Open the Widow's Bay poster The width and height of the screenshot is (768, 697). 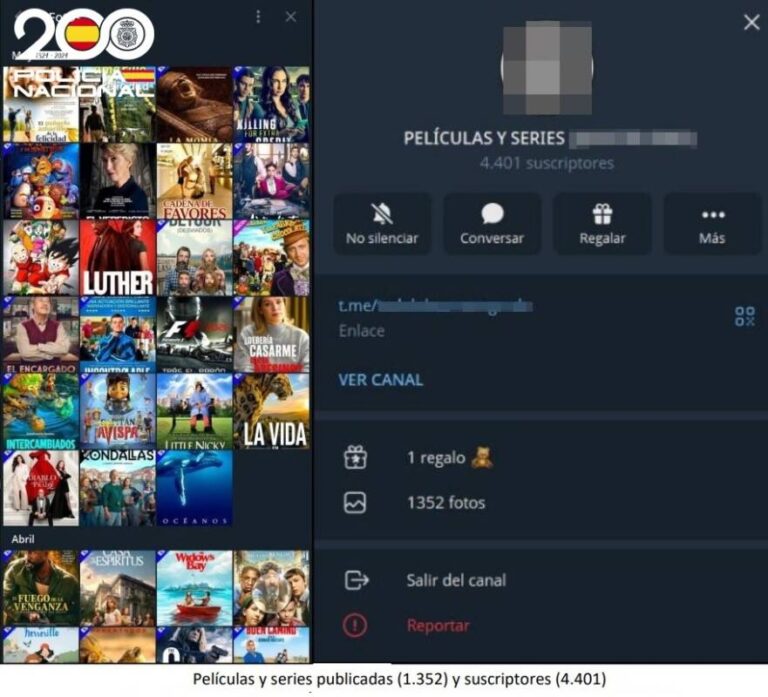pos(194,588)
